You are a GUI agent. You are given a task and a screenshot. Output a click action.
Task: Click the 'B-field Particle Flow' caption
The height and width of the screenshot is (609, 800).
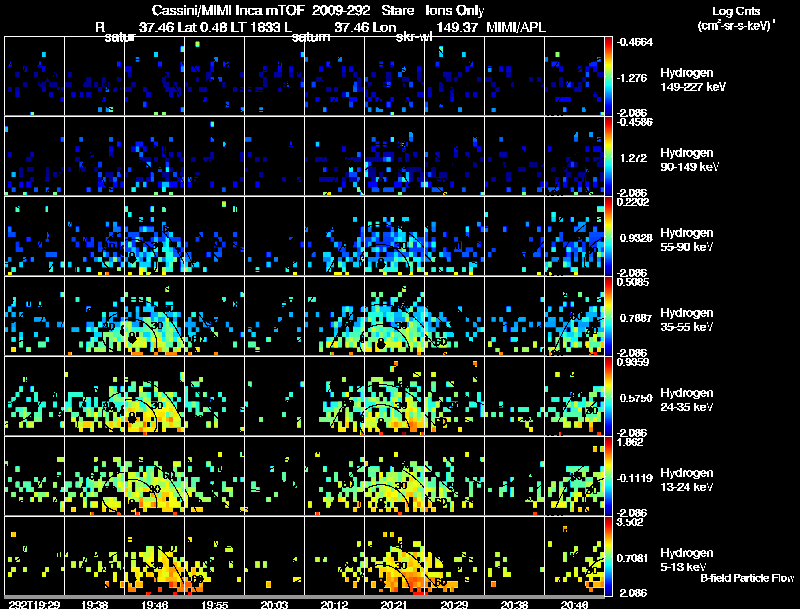pyautogui.click(x=747, y=578)
